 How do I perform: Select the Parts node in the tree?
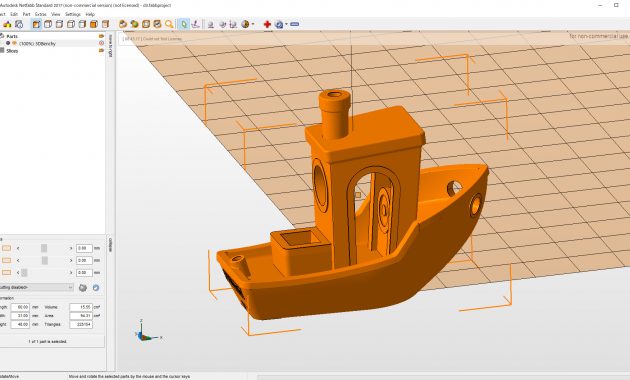(12, 36)
